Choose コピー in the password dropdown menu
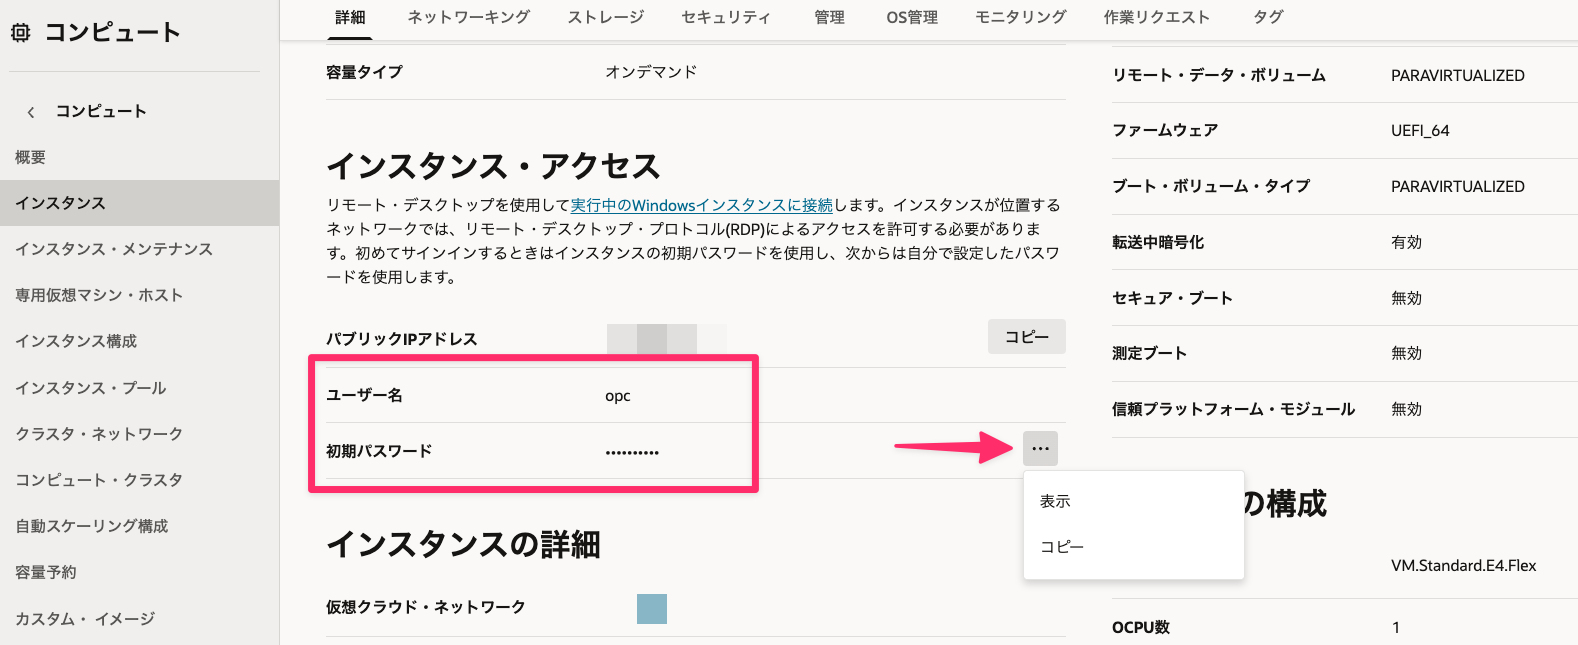The height and width of the screenshot is (645, 1578). [1134, 547]
